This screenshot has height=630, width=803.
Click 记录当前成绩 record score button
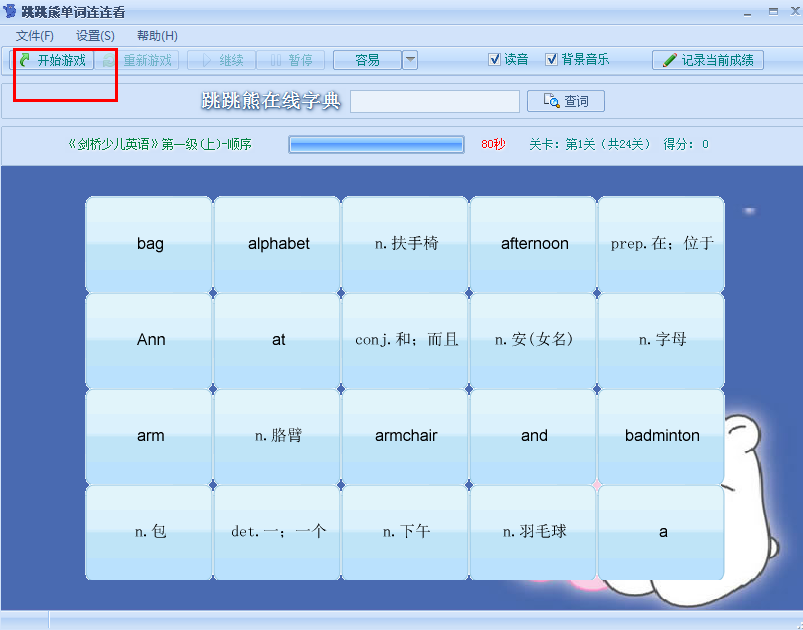[708, 60]
